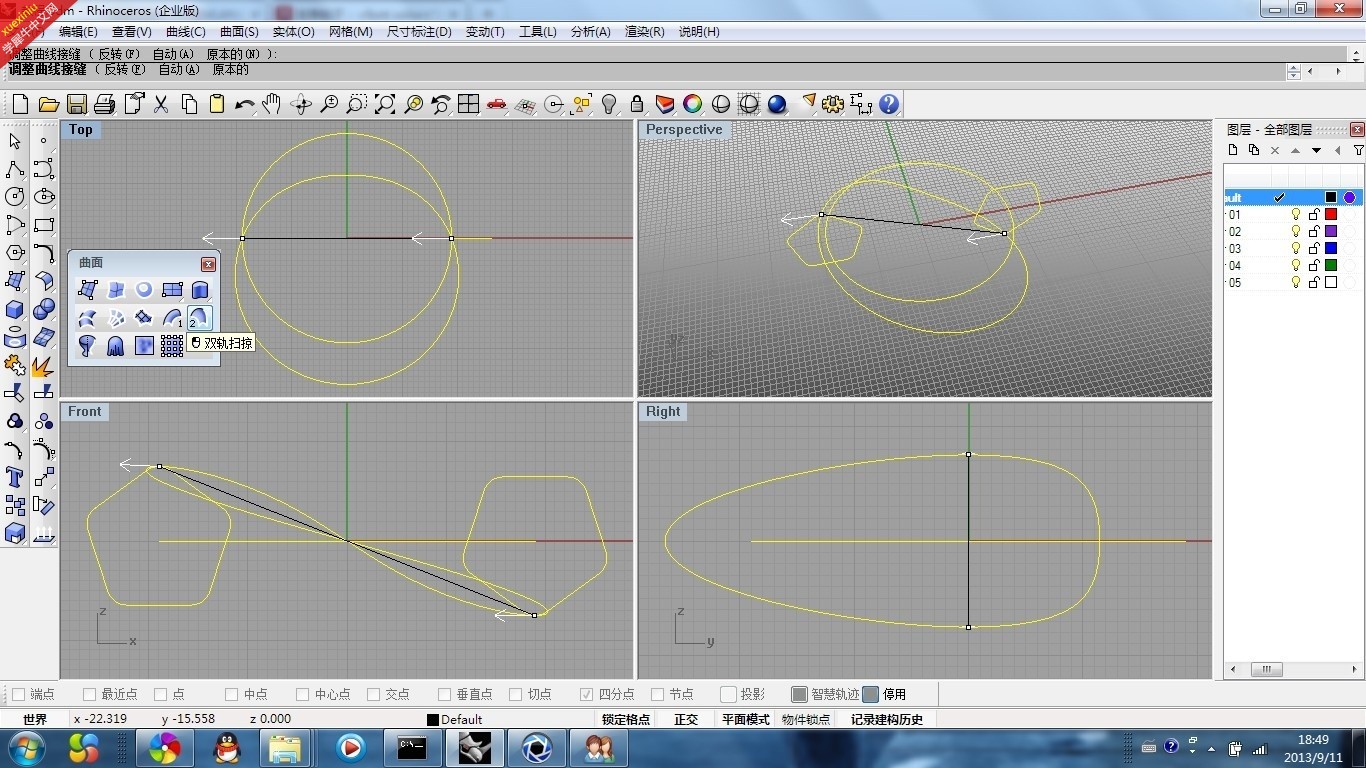Open the 实体(O) menu
The image size is (1366, 768).
click(x=293, y=32)
